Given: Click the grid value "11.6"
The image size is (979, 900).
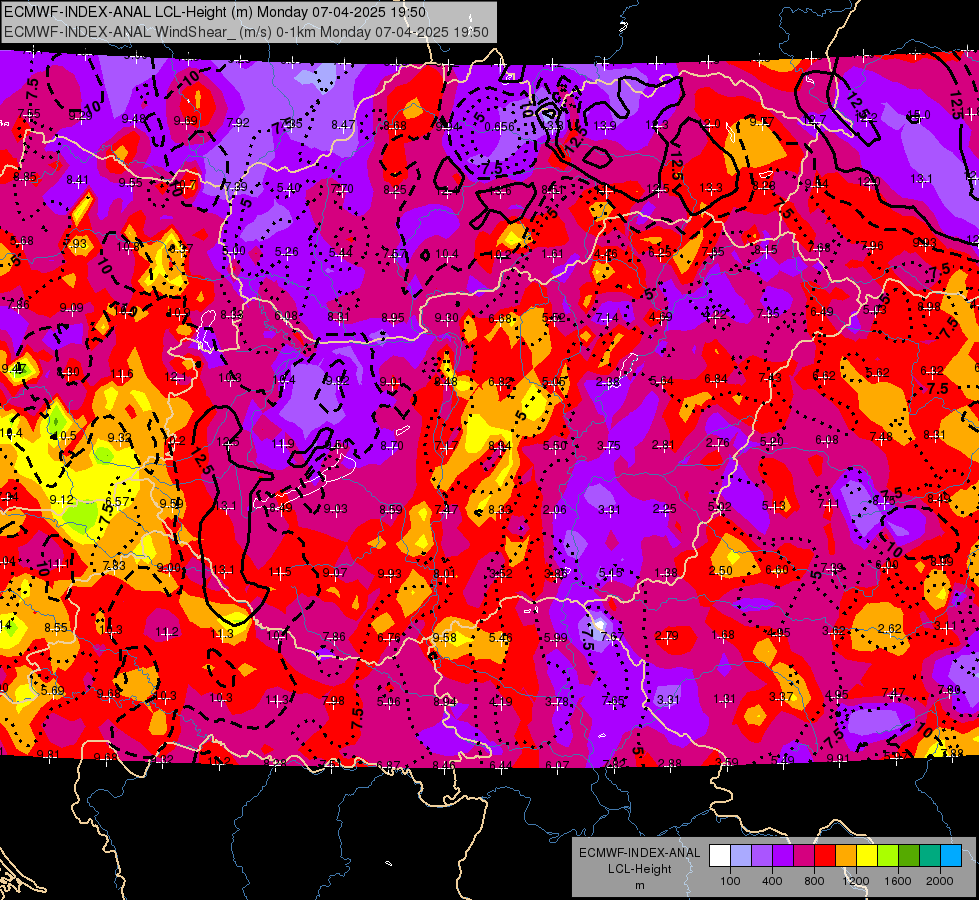Looking at the screenshot, I should click(122, 374).
